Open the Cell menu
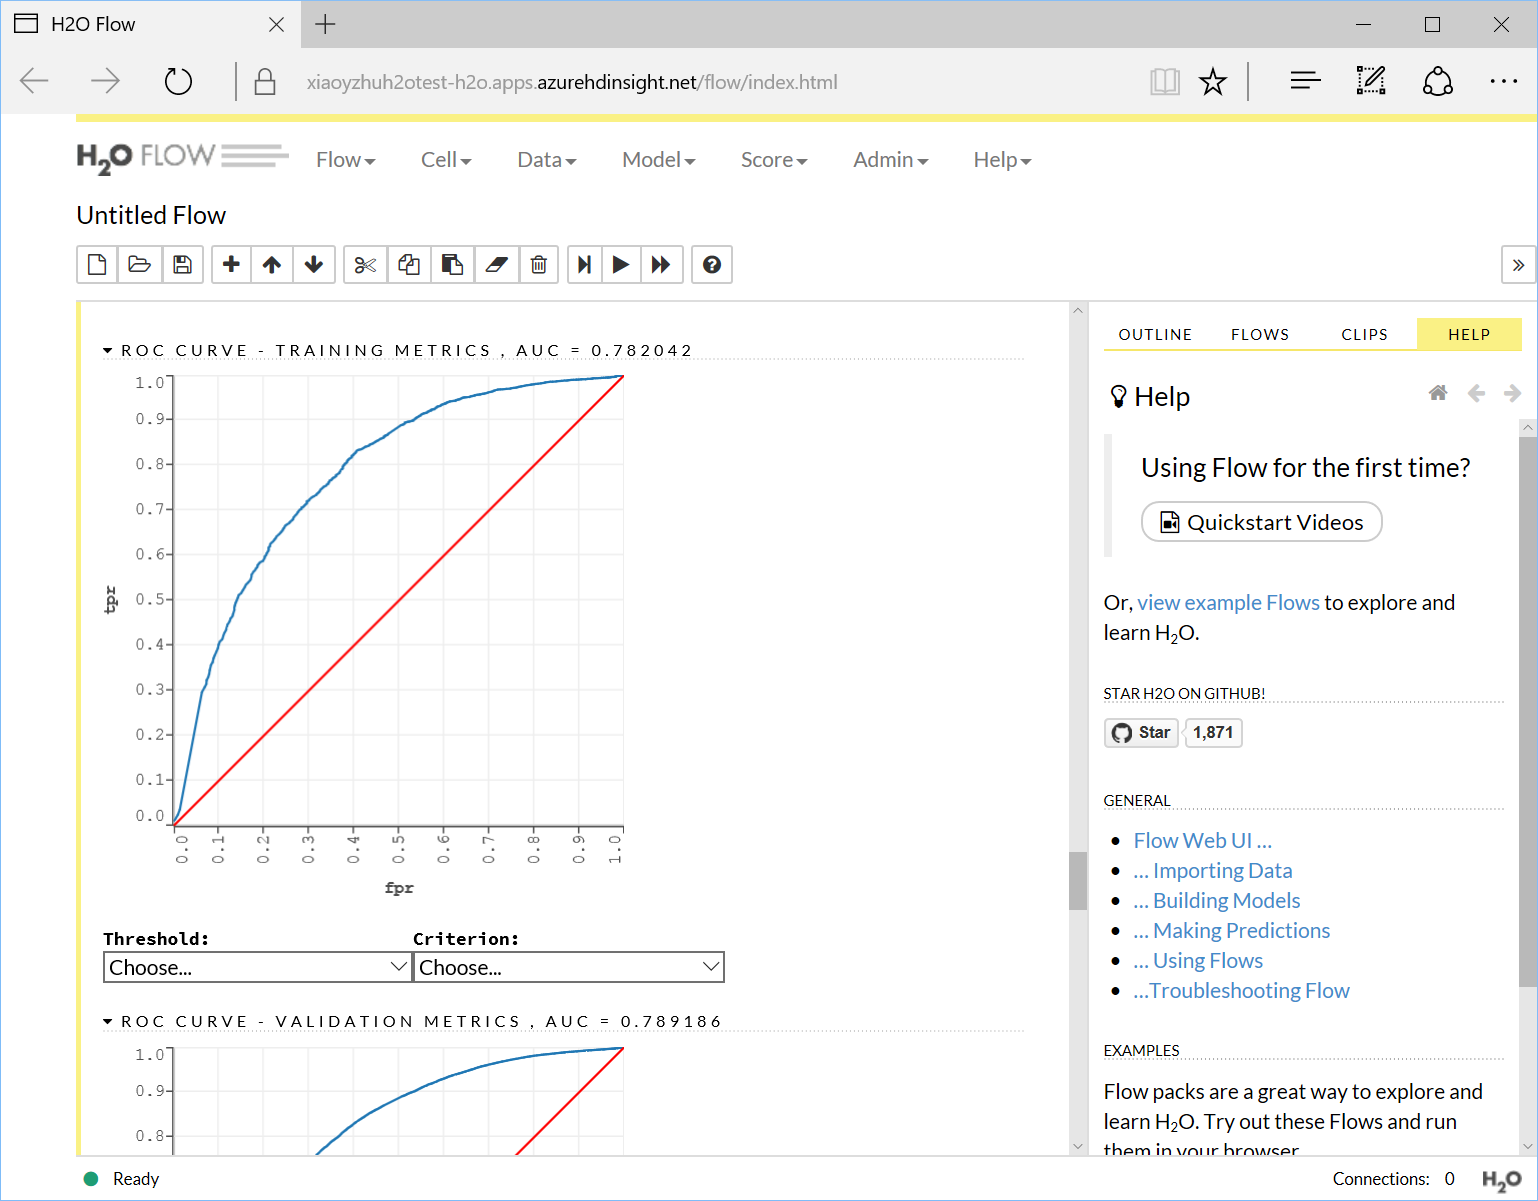Viewport: 1538px width, 1201px height. (446, 160)
